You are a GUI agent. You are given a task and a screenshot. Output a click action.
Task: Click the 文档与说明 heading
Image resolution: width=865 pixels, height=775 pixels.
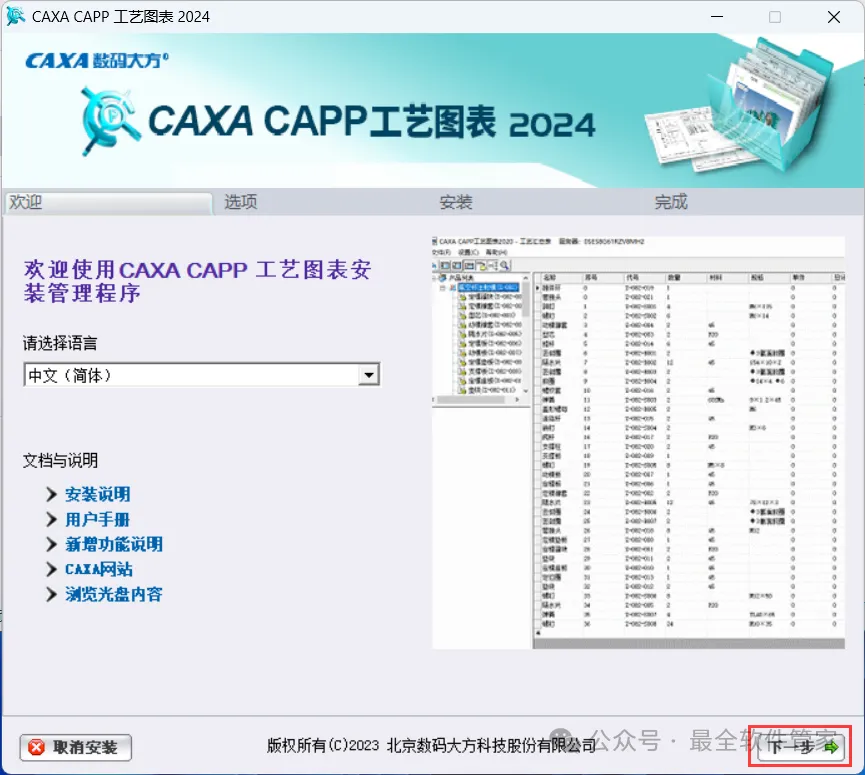tap(61, 461)
